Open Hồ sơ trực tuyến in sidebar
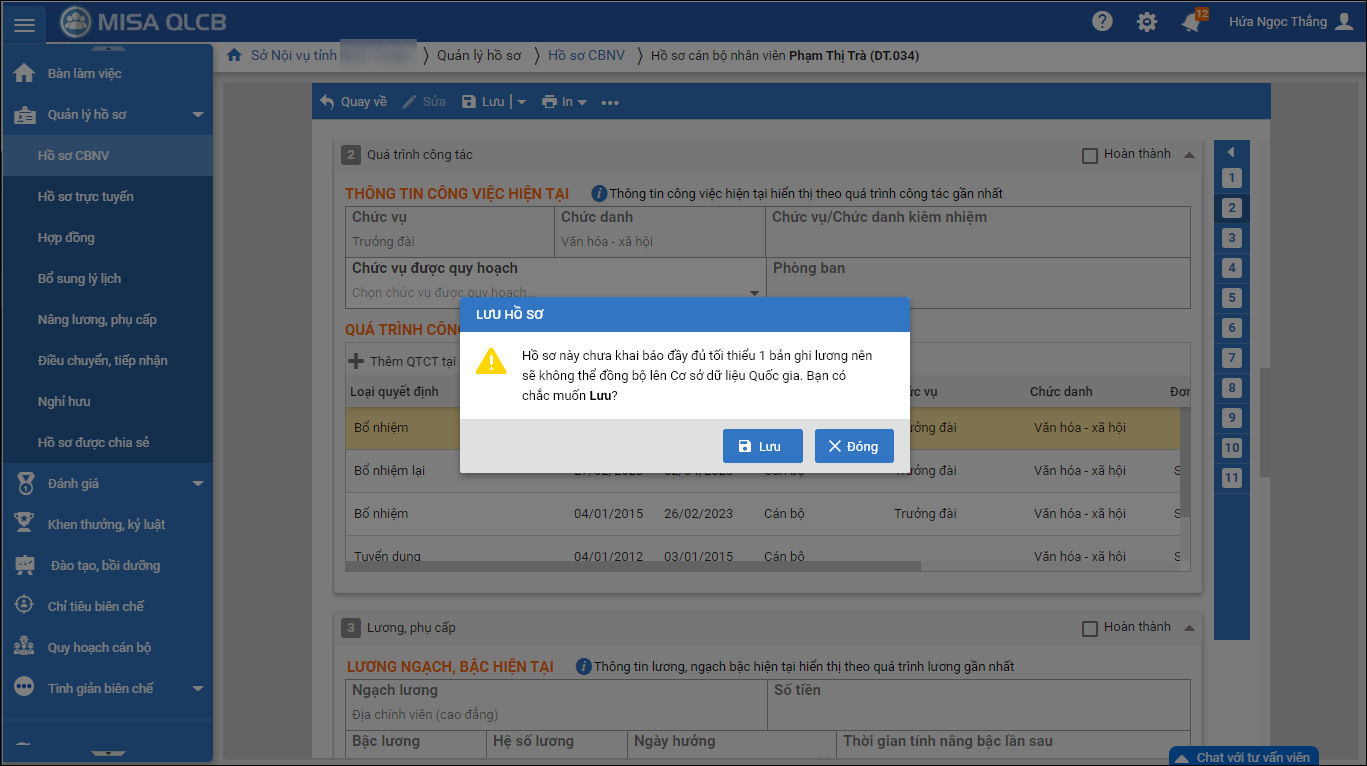1367x766 pixels. (85, 197)
